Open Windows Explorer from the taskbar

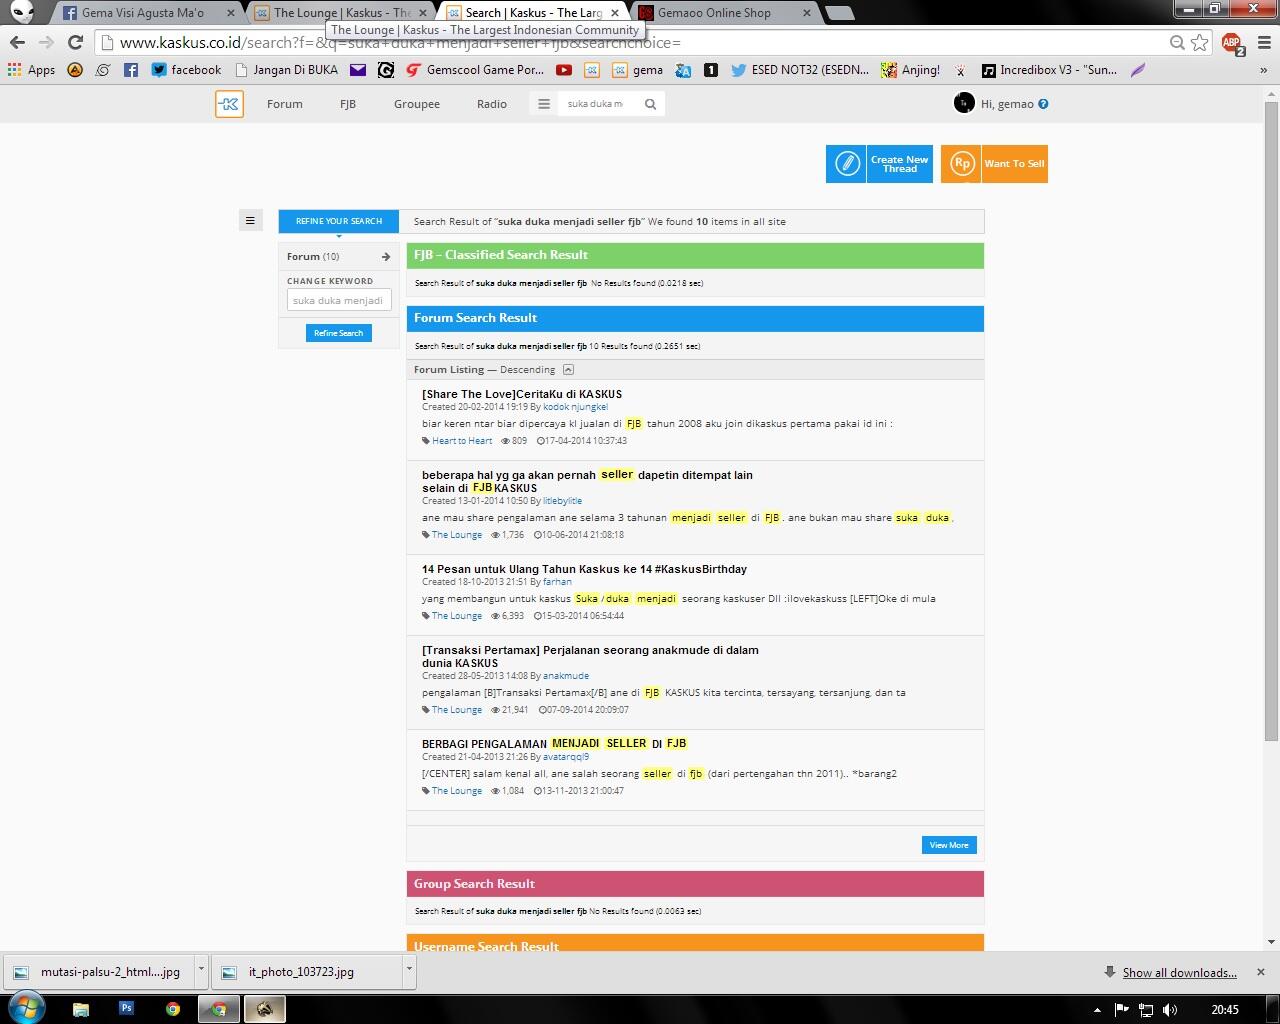coord(80,1008)
